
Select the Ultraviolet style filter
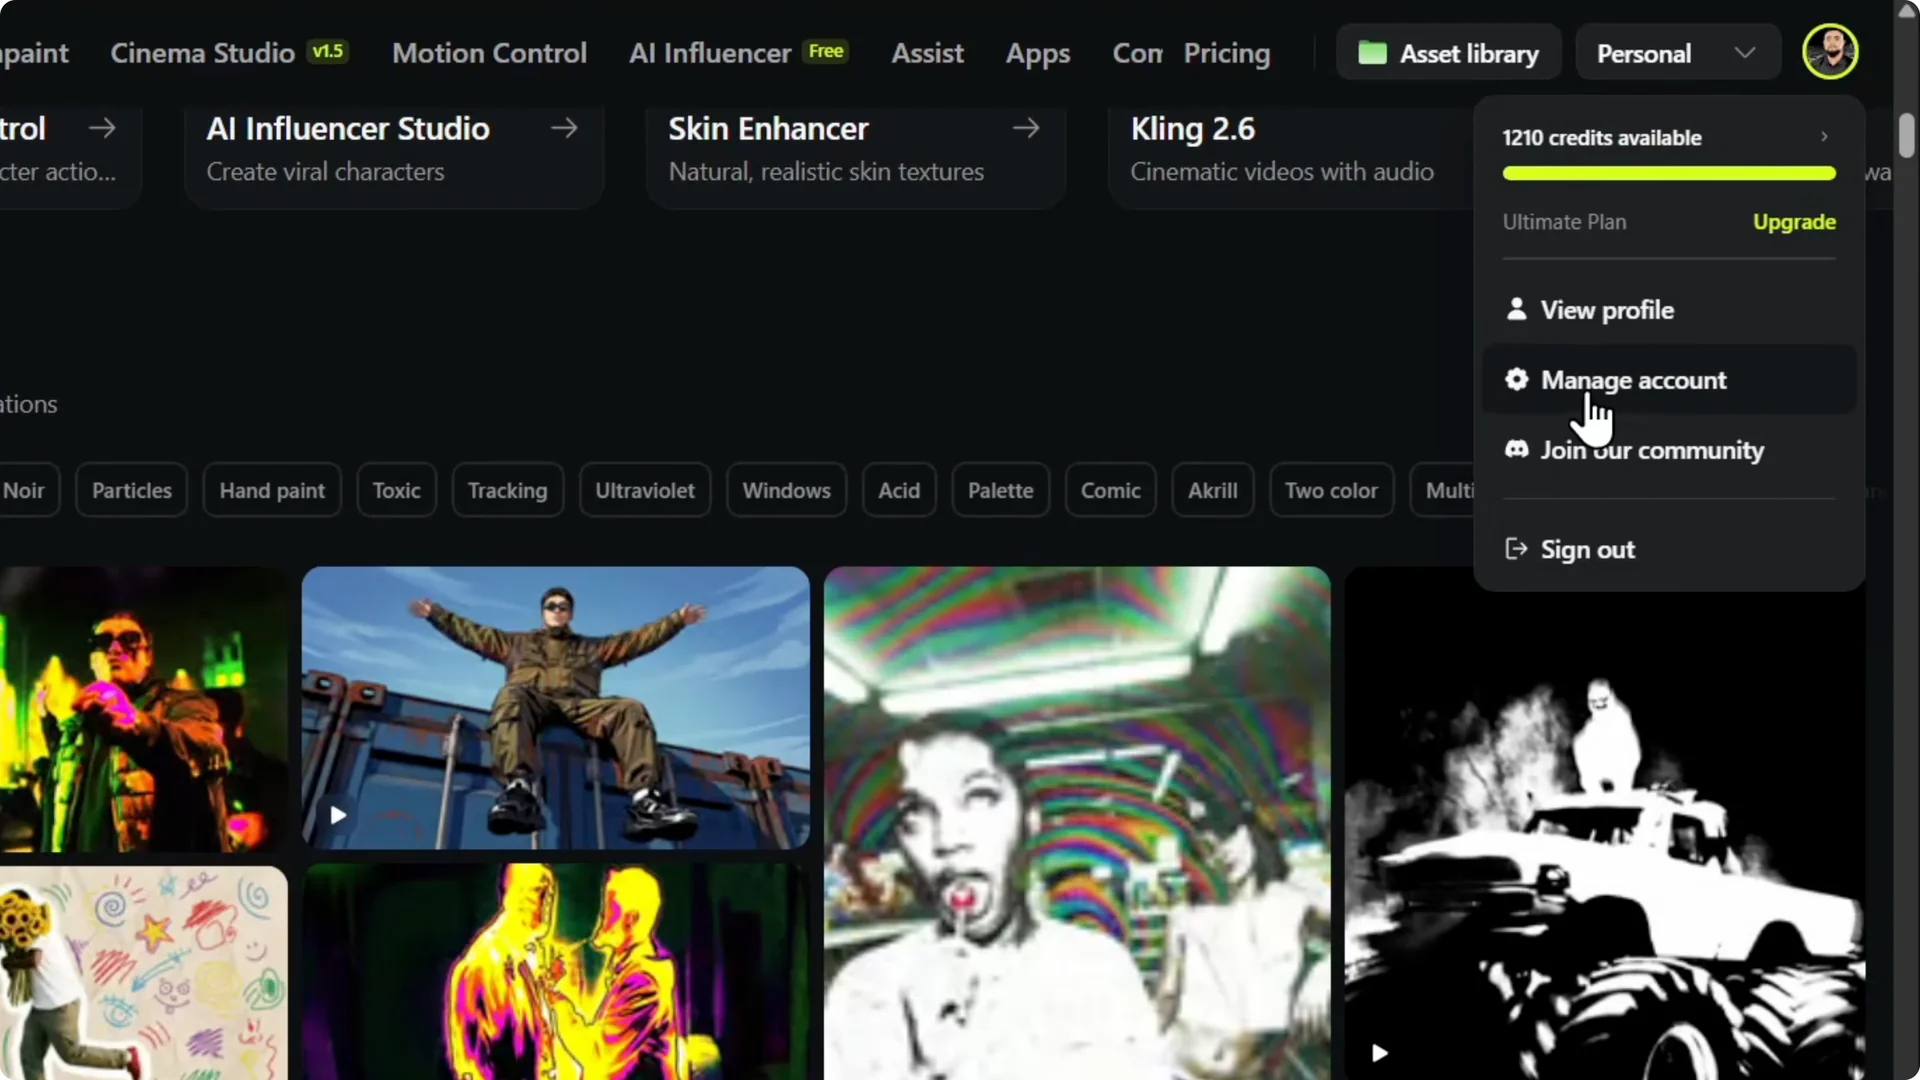[x=644, y=490]
